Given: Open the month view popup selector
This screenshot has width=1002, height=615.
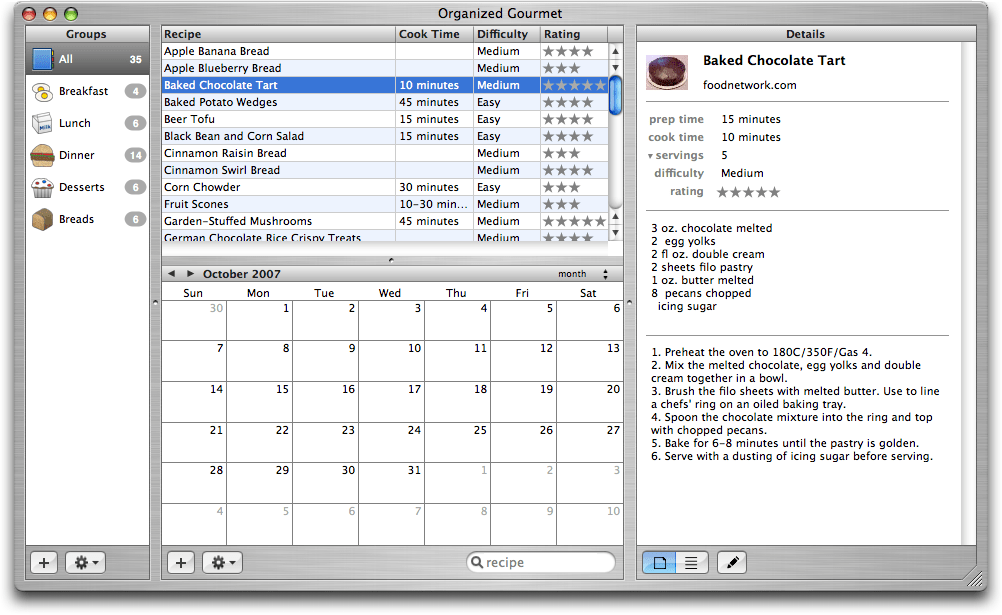Looking at the screenshot, I should [583, 274].
